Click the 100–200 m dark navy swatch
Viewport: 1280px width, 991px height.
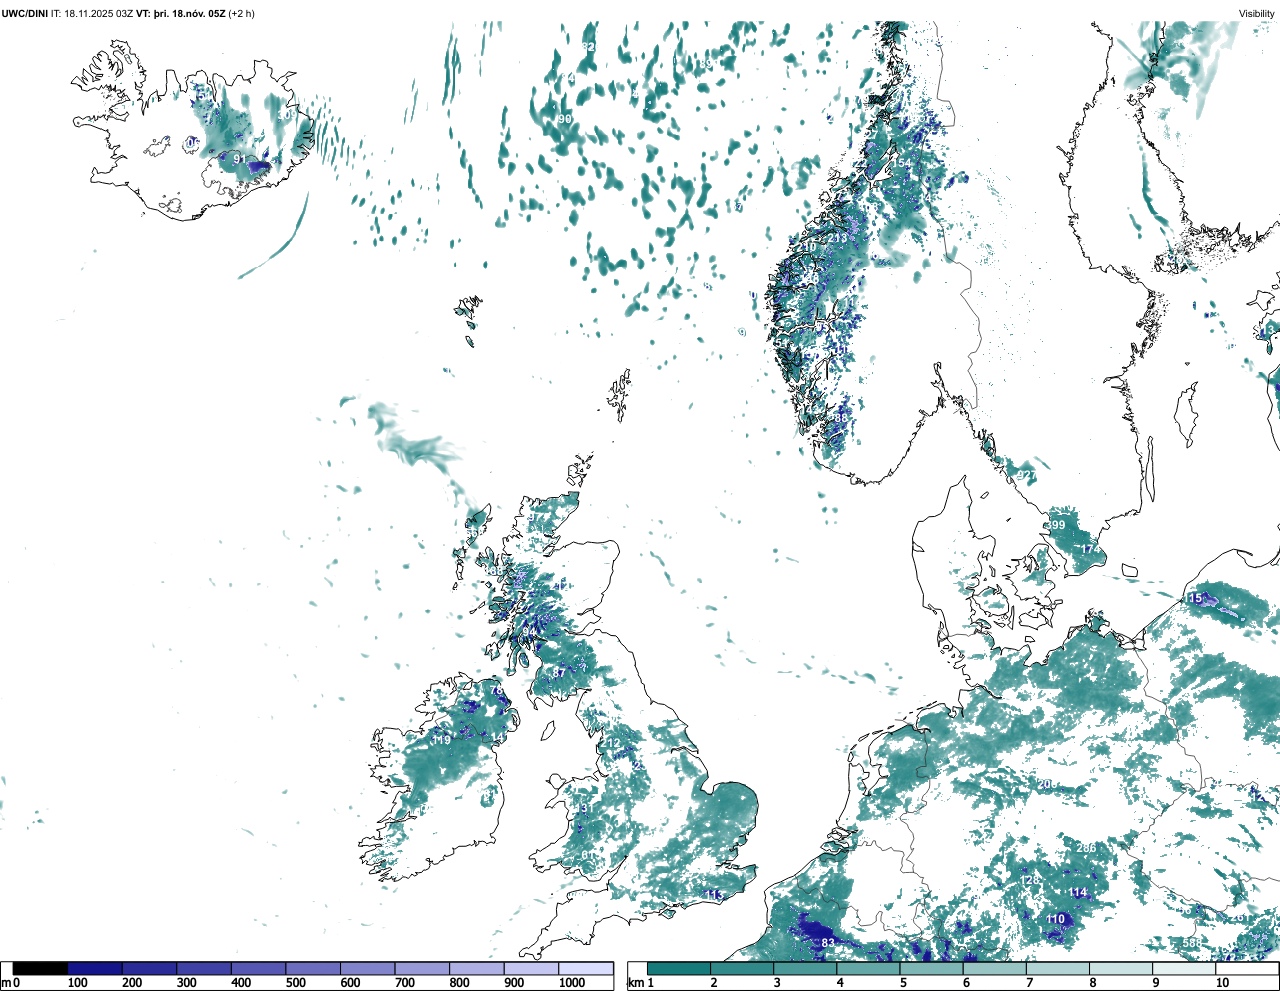pyautogui.click(x=95, y=969)
